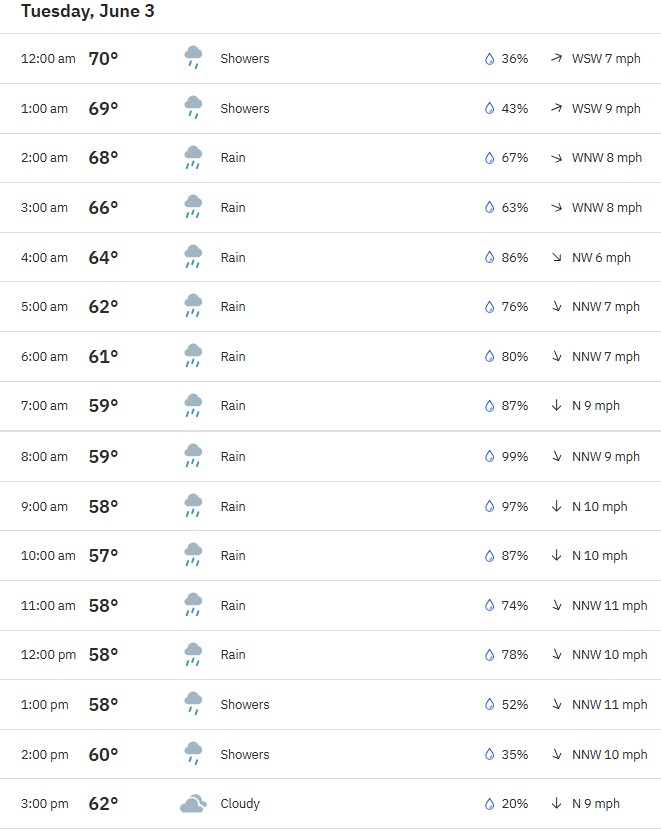Click the cloudy icon at 3:00 pm
This screenshot has width=661, height=831.
pos(193,803)
